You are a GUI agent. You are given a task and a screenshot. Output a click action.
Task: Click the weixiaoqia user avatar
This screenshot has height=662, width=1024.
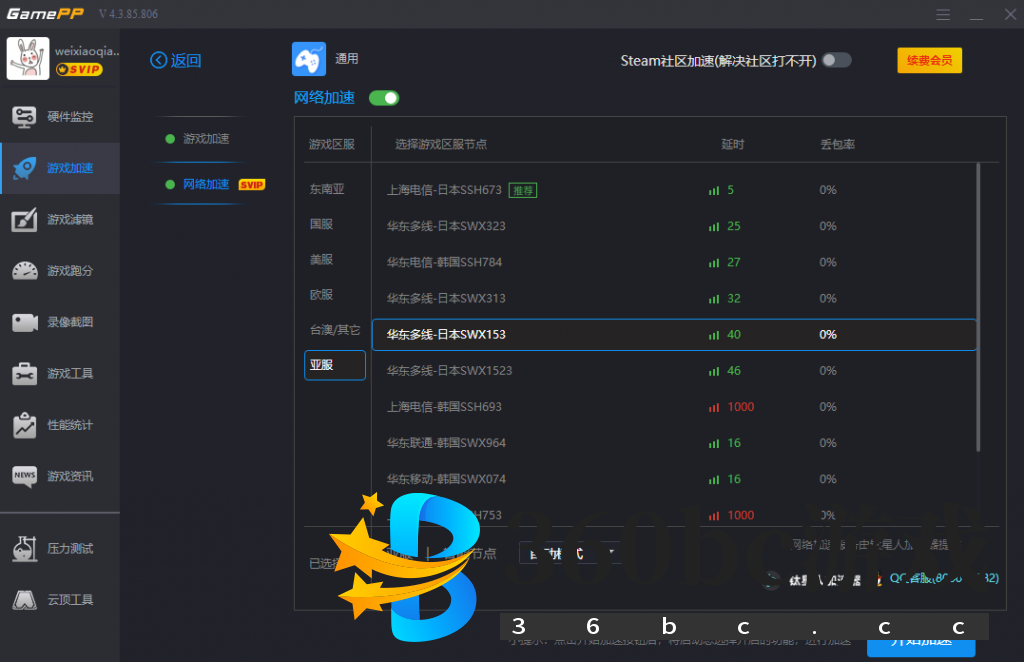click(x=28, y=58)
